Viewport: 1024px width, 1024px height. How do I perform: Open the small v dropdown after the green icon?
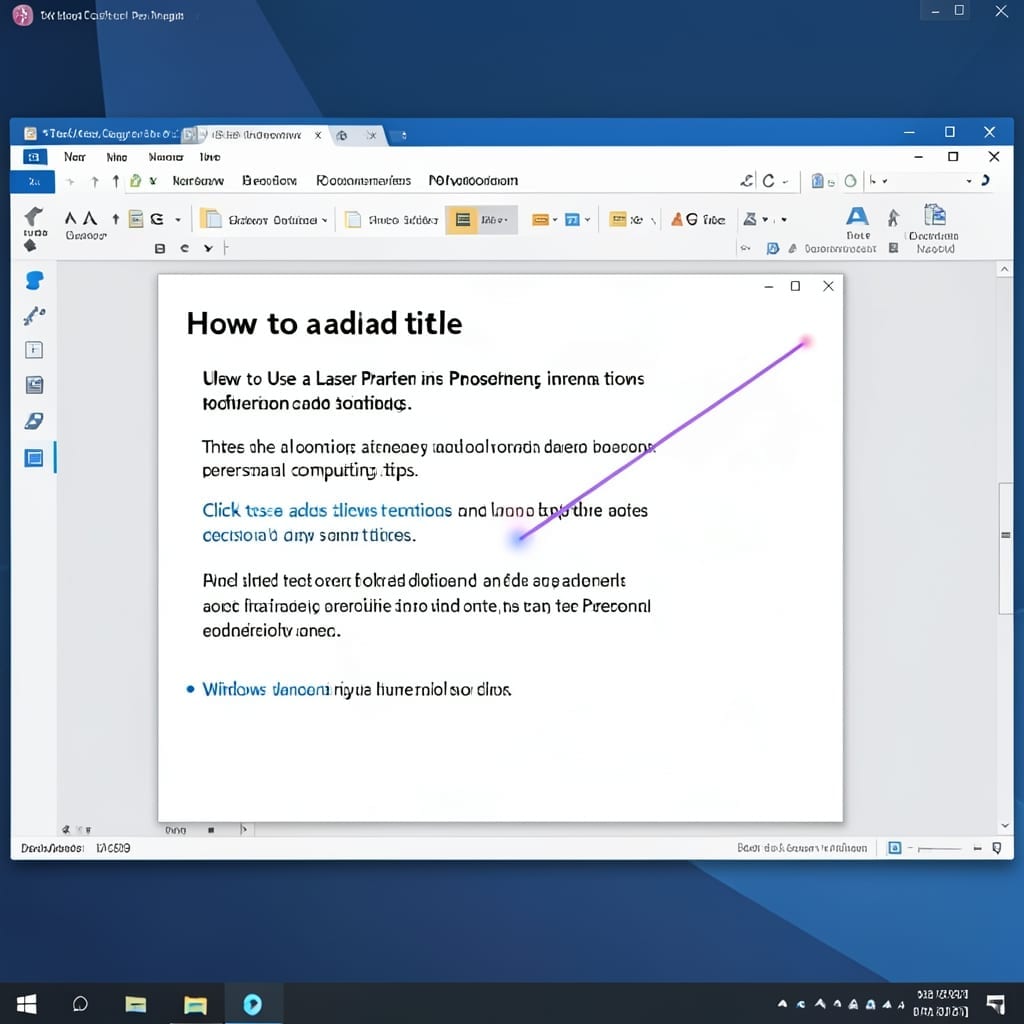pyautogui.click(x=153, y=181)
